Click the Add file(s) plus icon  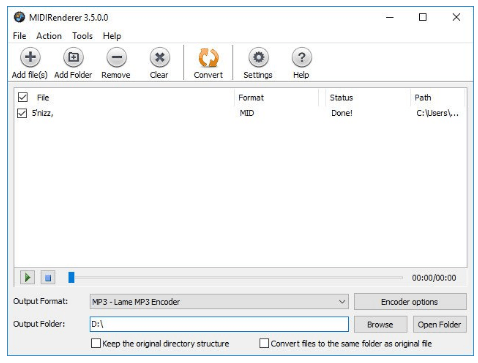click(x=30, y=57)
